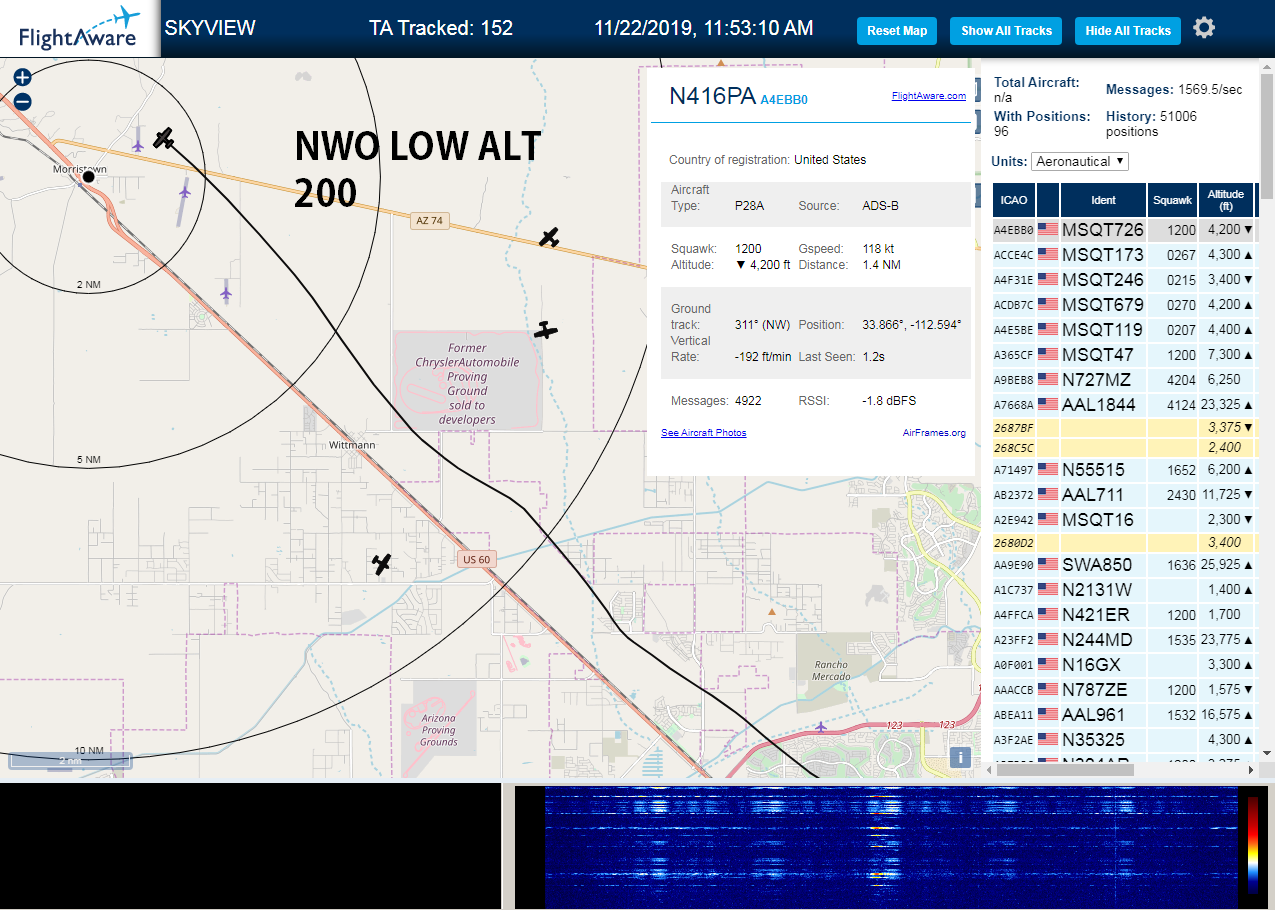Image resolution: width=1275 pixels, height=911 pixels.
Task: Select the N727MZ row in aircraft table
Action: [x=1124, y=380]
